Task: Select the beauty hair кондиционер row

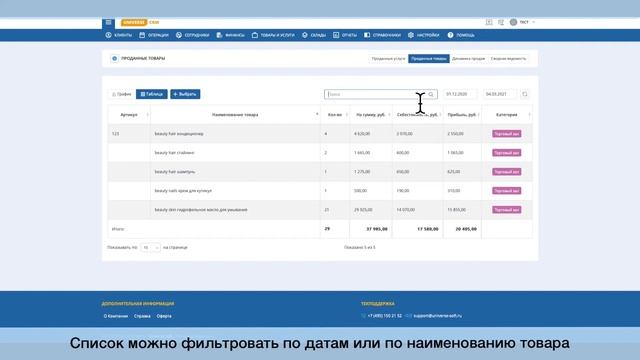Action: click(x=320, y=133)
